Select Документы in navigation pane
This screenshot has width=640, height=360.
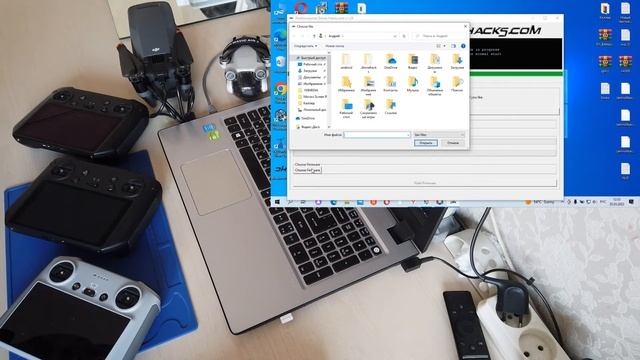[311, 77]
